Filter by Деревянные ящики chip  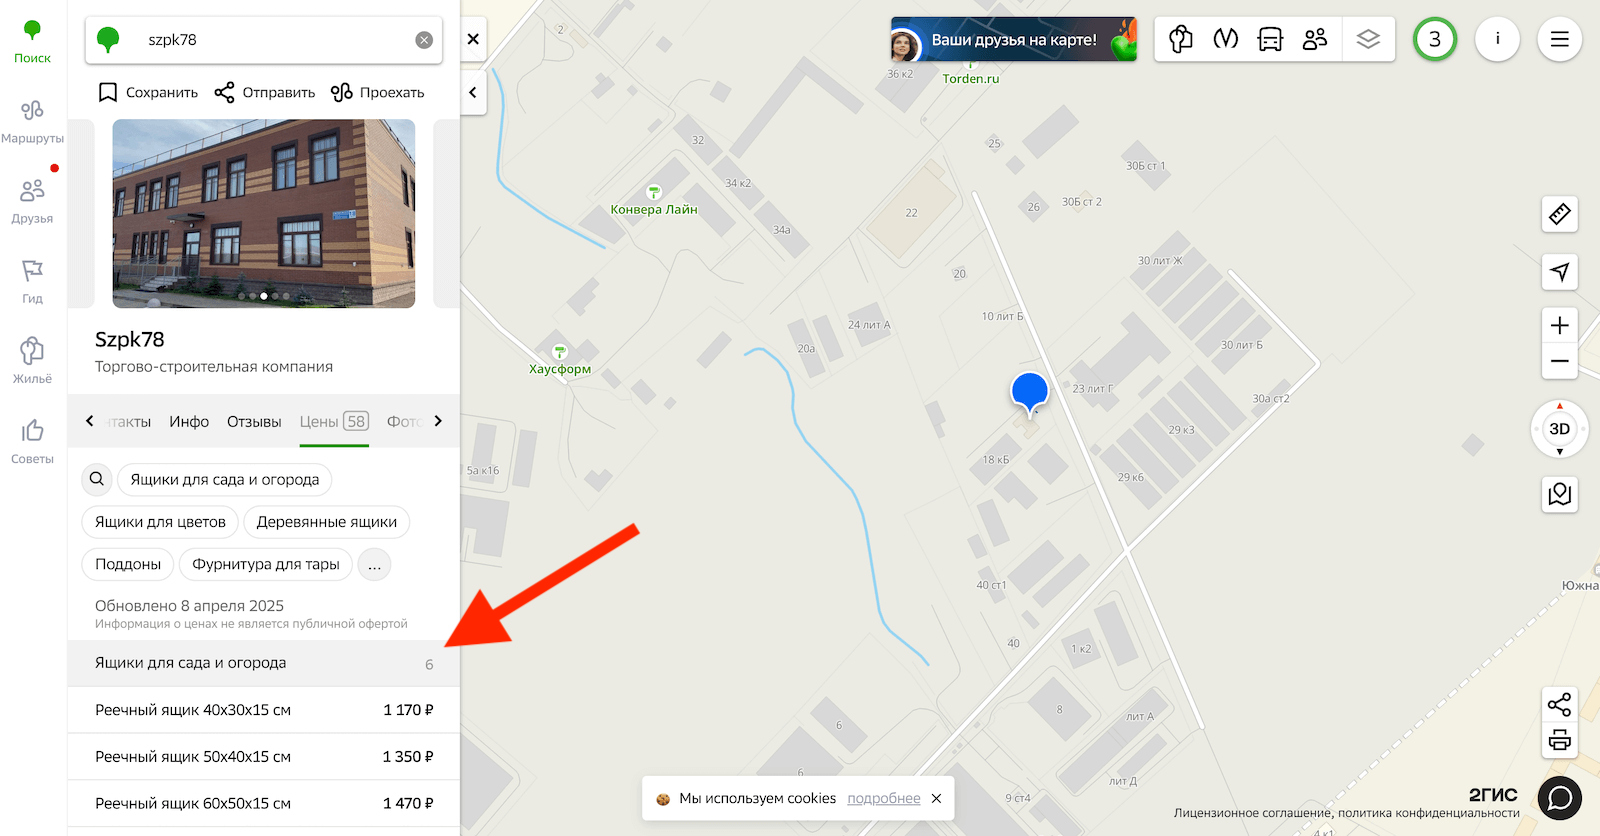point(327,522)
